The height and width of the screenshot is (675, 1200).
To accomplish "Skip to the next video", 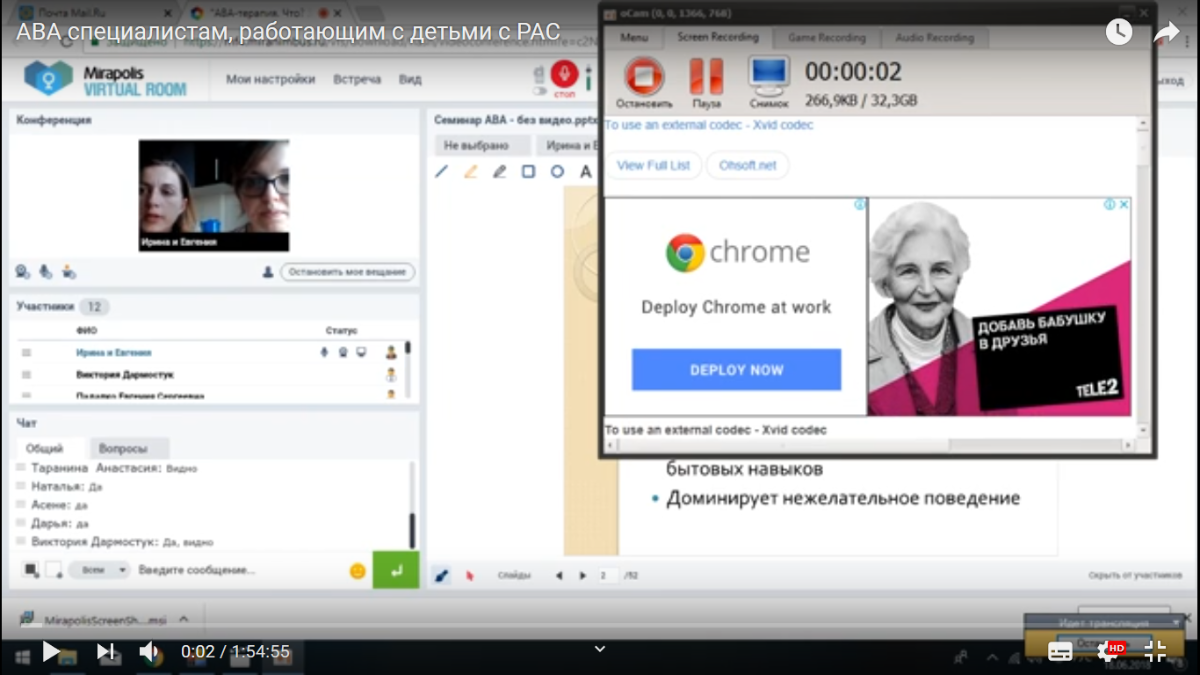I will click(x=105, y=652).
